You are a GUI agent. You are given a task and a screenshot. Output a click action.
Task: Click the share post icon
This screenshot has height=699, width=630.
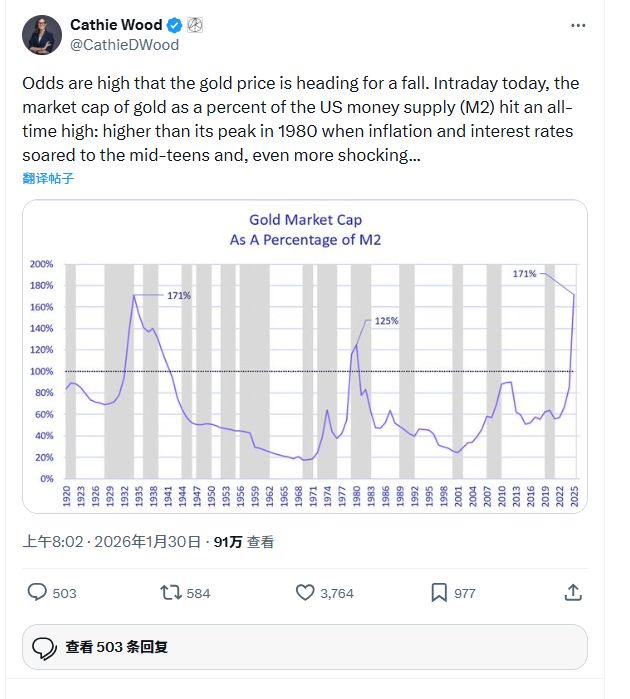(x=573, y=592)
